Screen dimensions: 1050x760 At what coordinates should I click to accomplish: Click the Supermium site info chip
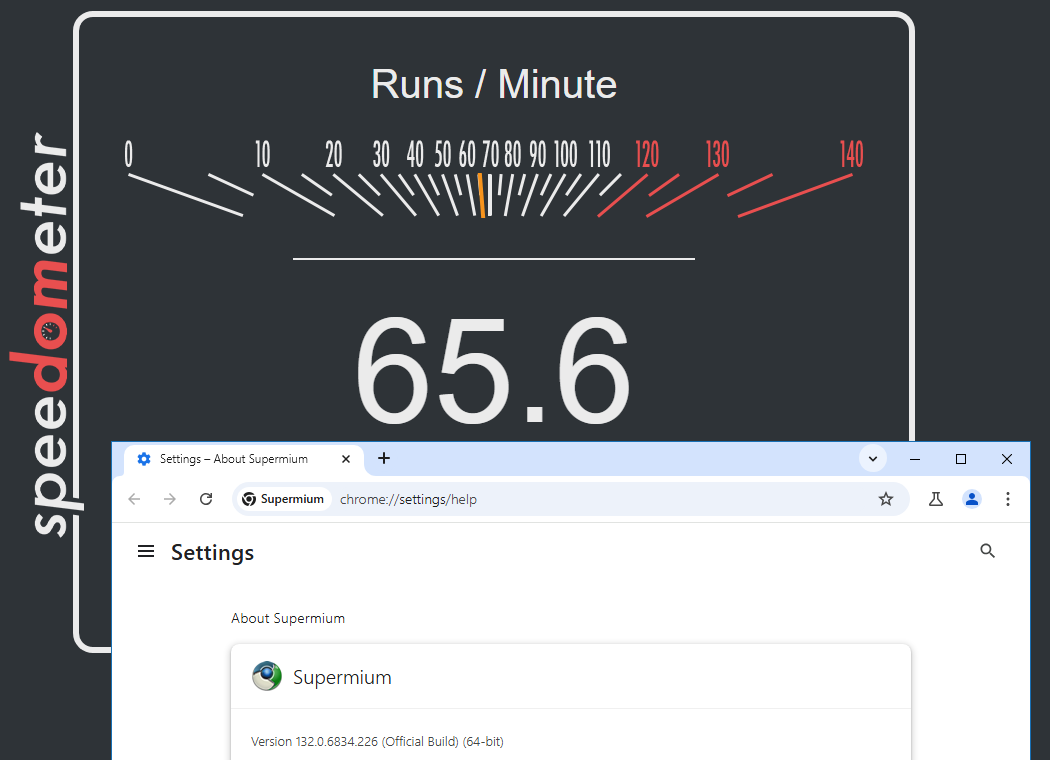tap(283, 499)
